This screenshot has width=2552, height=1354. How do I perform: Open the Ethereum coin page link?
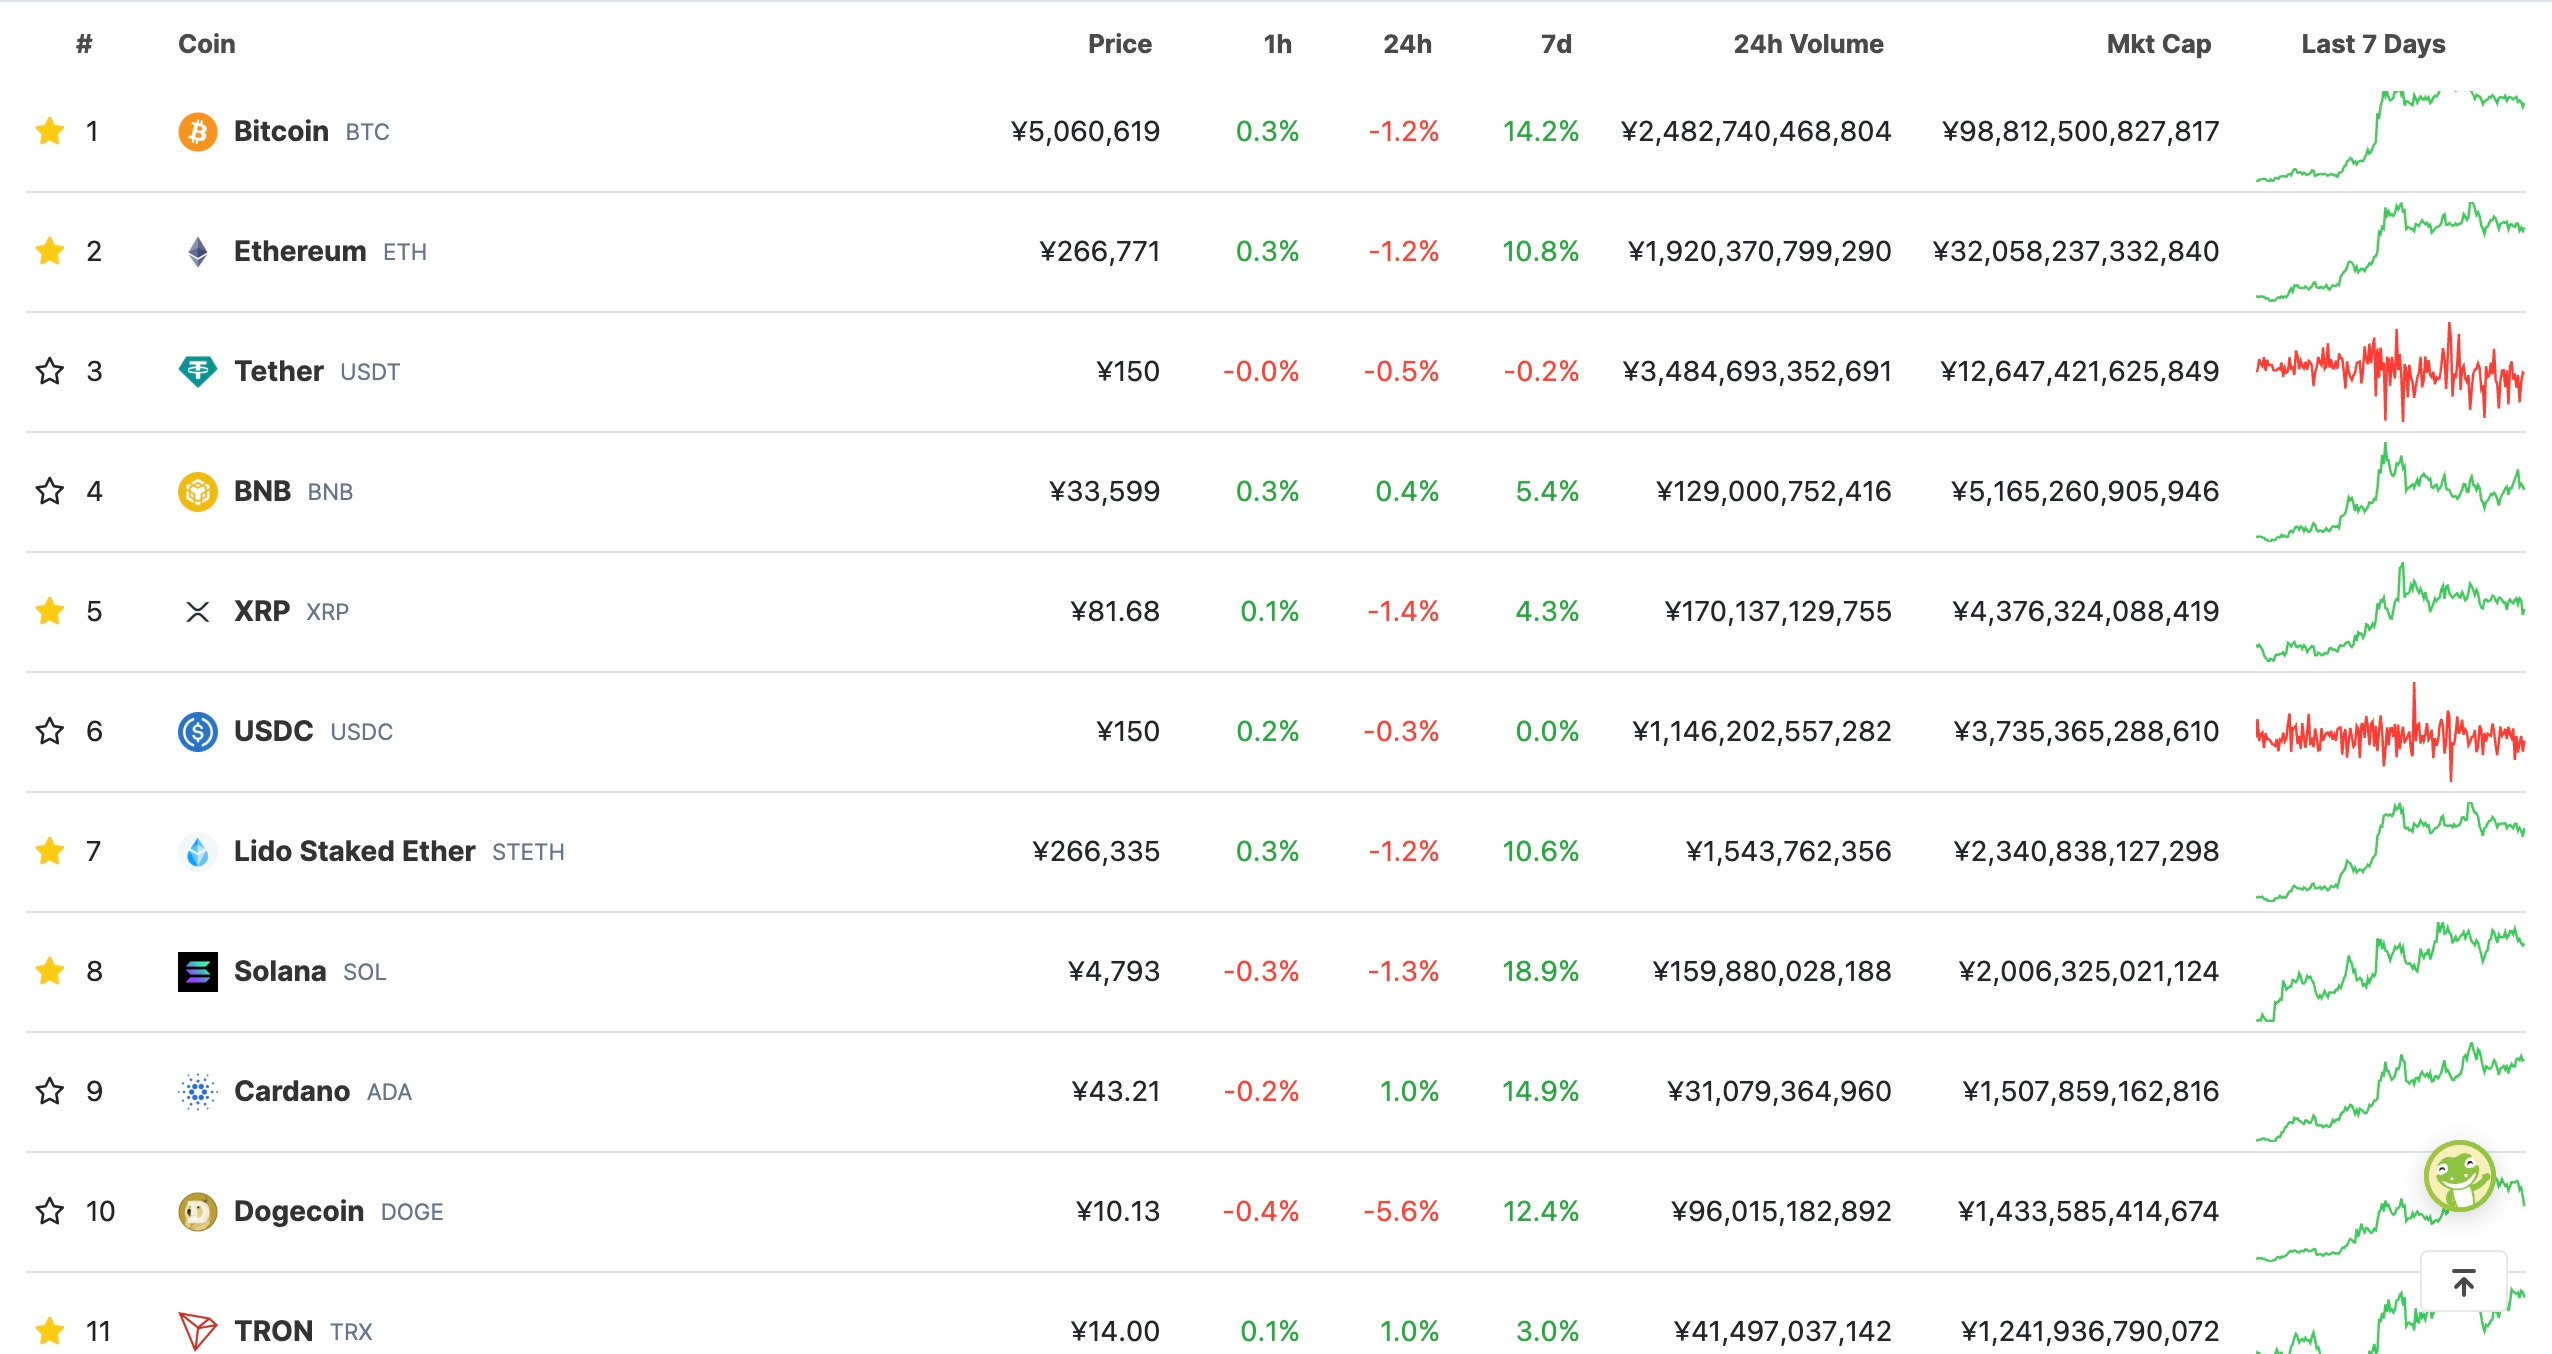coord(300,251)
